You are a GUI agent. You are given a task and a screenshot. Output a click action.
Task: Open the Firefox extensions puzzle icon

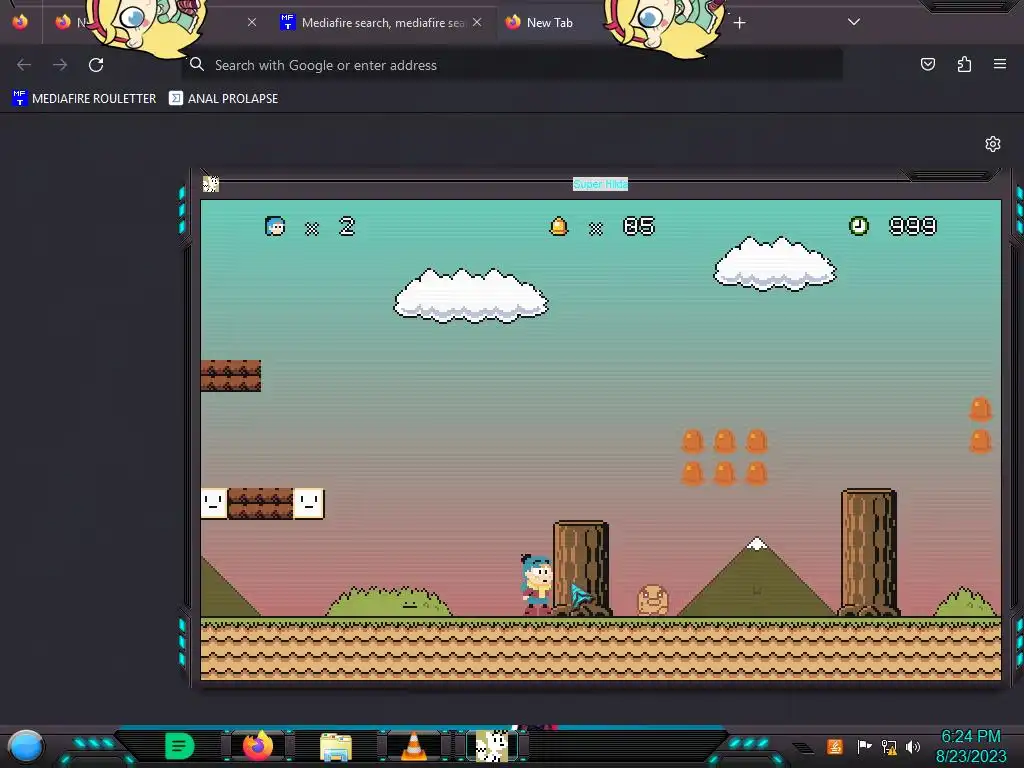964,64
